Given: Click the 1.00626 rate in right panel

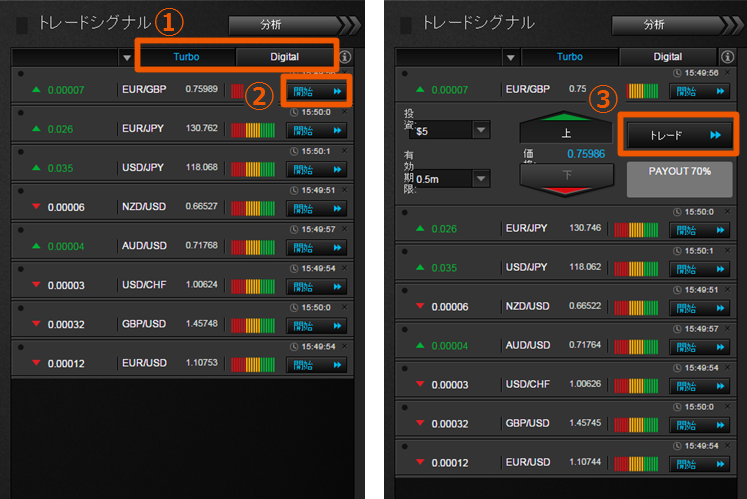Looking at the screenshot, I should [x=585, y=384].
